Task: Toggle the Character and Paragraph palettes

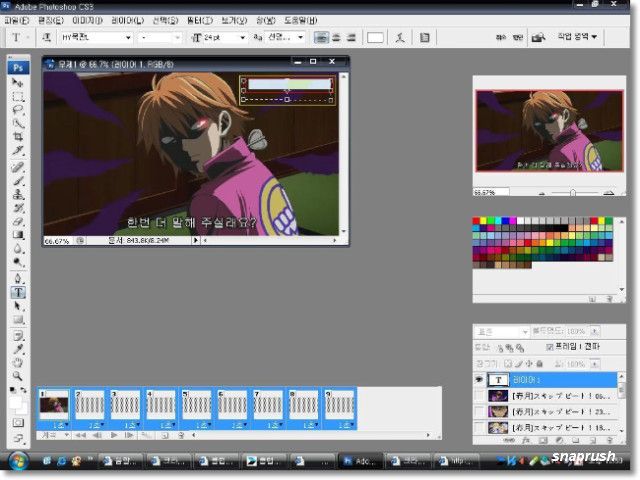Action: coord(424,38)
